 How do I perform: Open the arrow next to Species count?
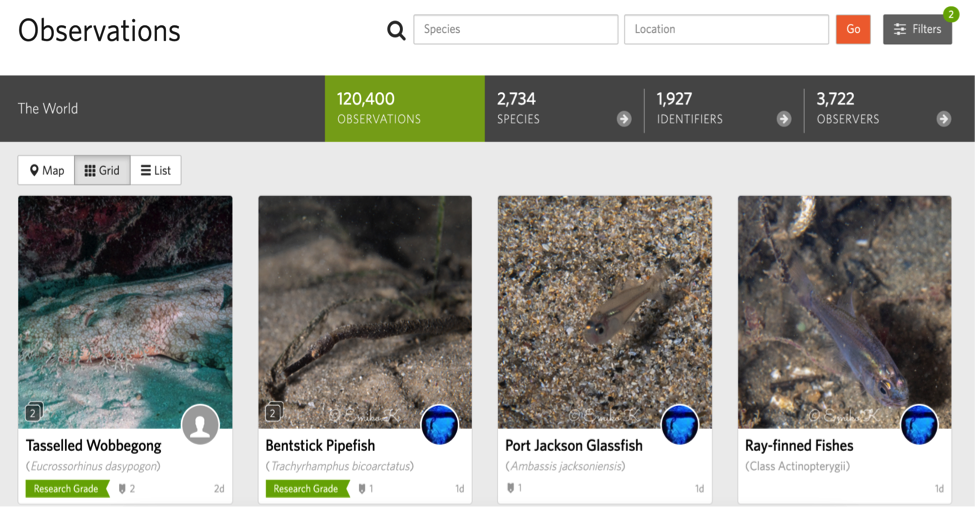tap(624, 119)
